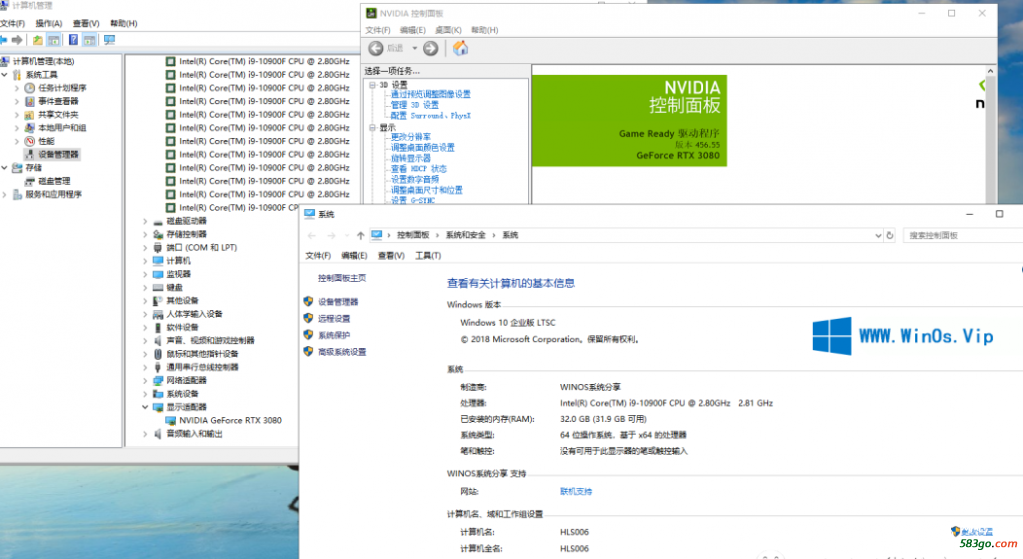Click the up arrow in System window navigation
Screen dimensions: 1023x559
click(x=360, y=235)
